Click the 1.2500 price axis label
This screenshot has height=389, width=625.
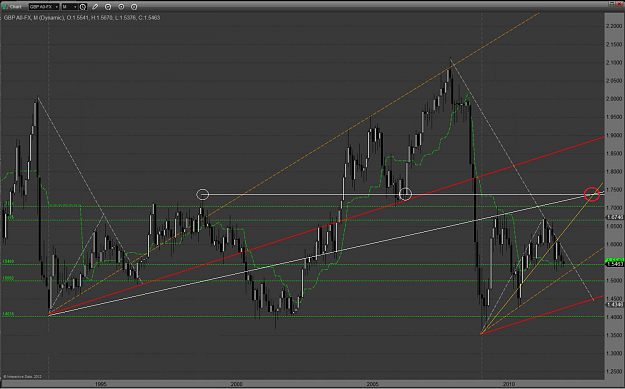click(x=614, y=371)
